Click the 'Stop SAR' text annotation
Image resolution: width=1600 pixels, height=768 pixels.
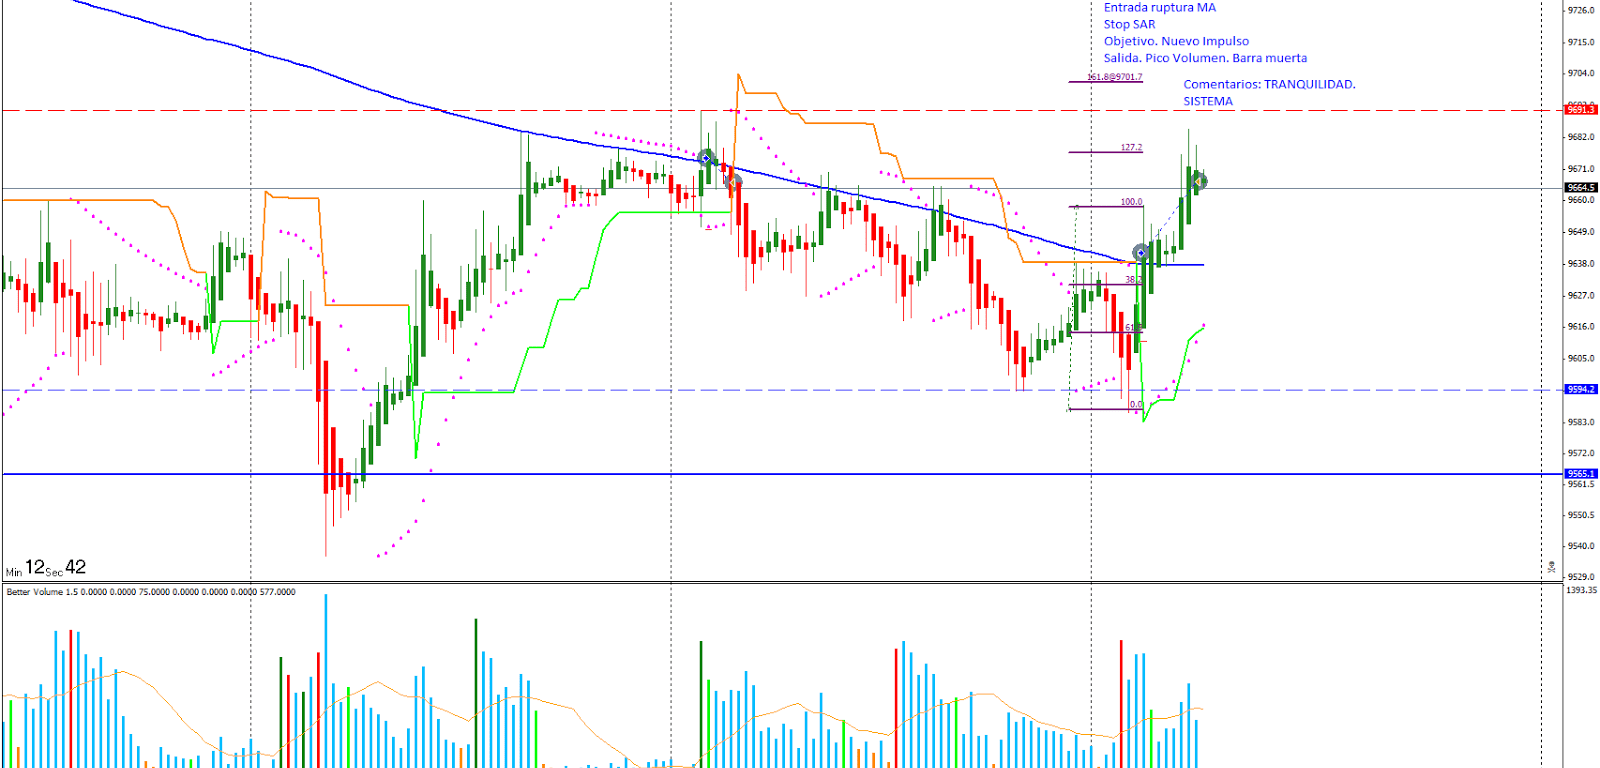click(1129, 25)
